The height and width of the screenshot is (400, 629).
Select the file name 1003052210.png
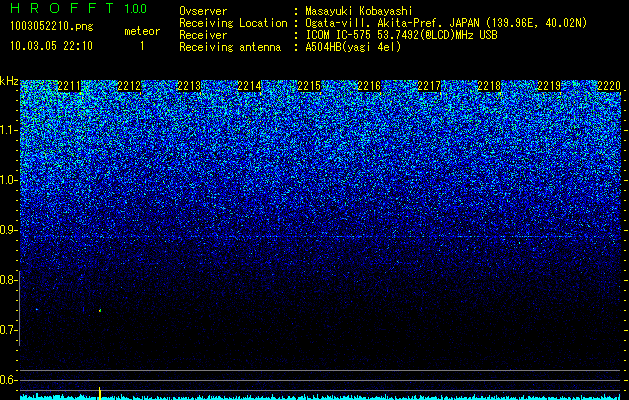coord(52,27)
